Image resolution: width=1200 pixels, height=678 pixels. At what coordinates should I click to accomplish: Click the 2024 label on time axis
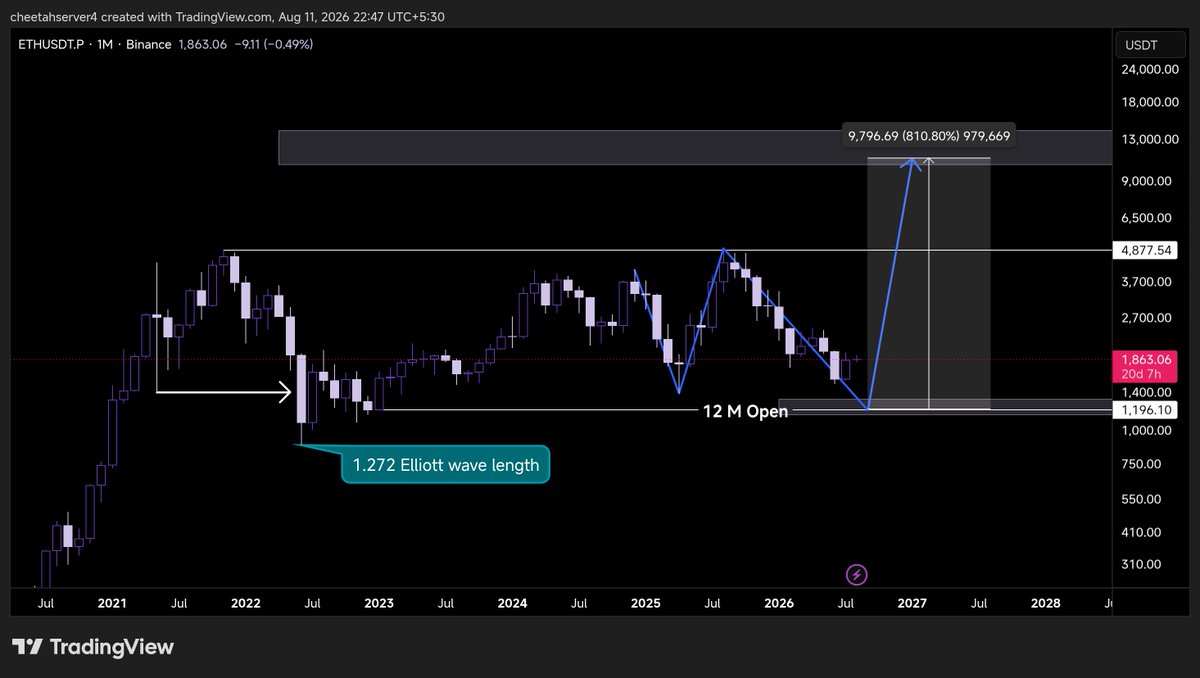pos(512,604)
